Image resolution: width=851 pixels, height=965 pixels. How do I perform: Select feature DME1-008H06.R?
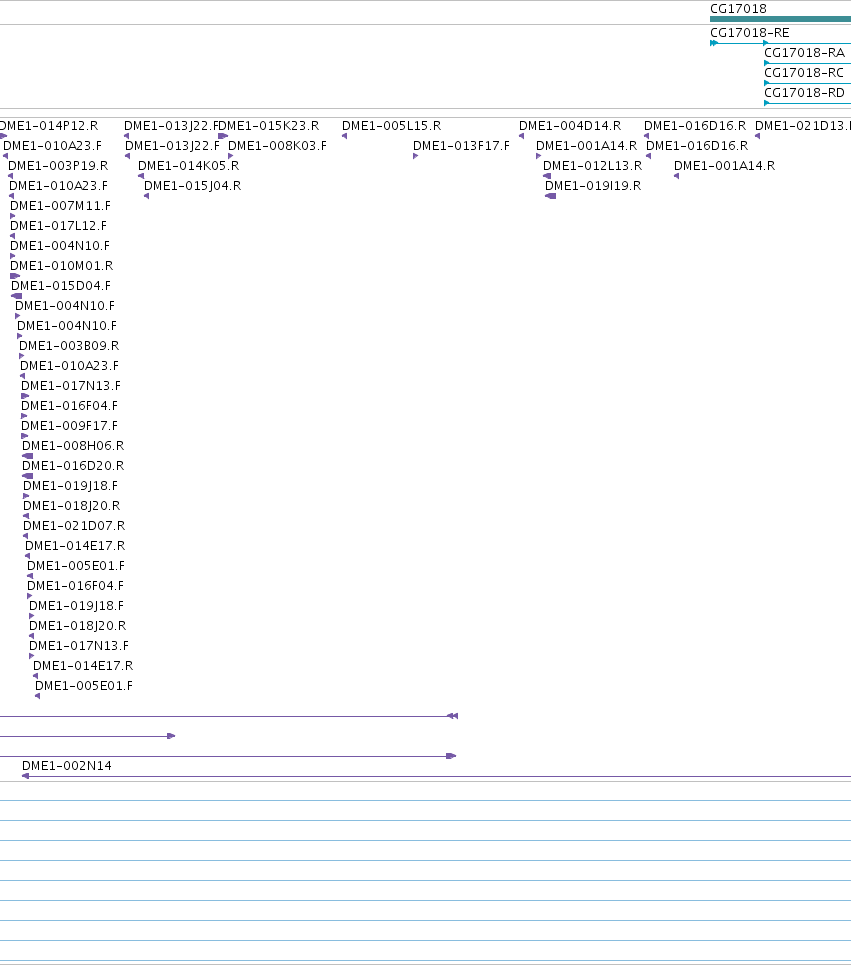[73, 446]
